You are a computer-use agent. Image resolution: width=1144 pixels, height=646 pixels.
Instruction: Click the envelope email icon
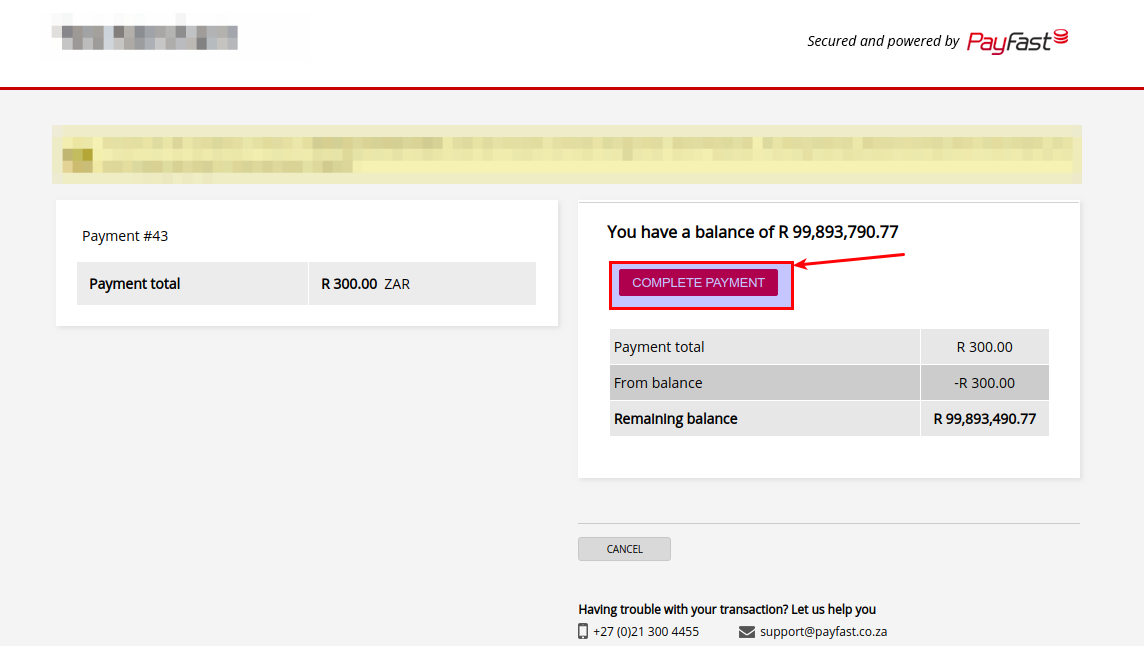tap(746, 632)
